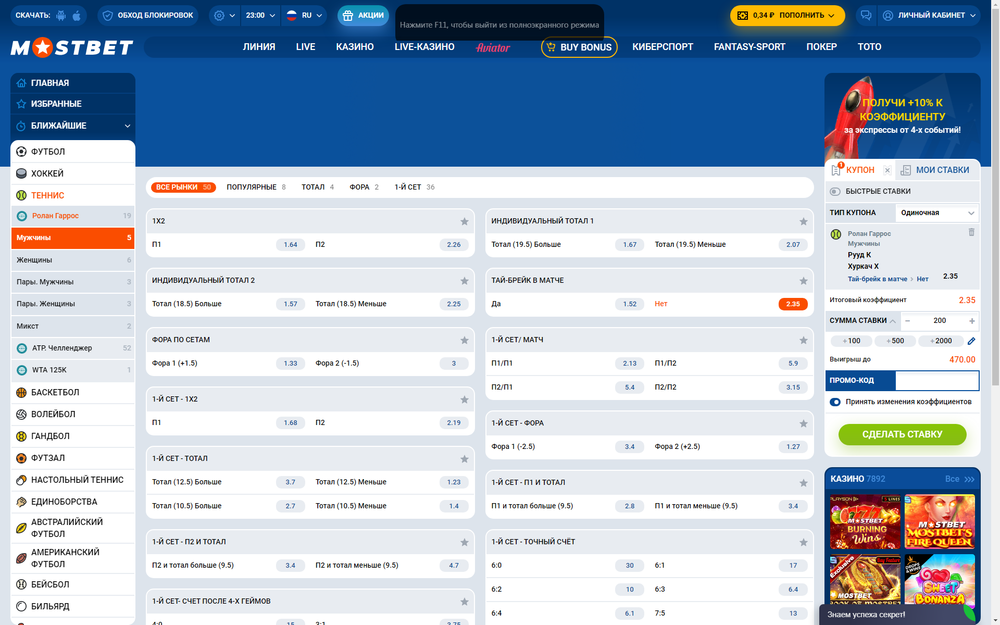
Task: Open the ФУТЗАЛ sport section
Action: (73, 458)
